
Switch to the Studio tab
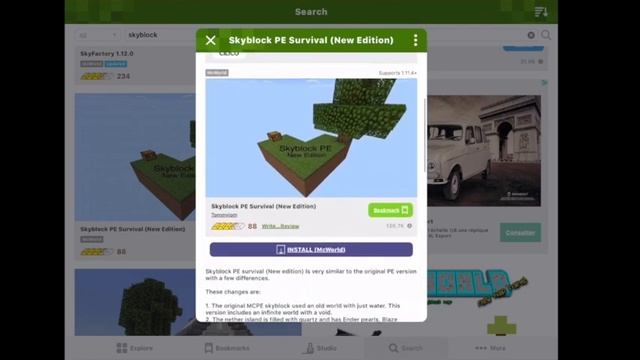(x=321, y=348)
